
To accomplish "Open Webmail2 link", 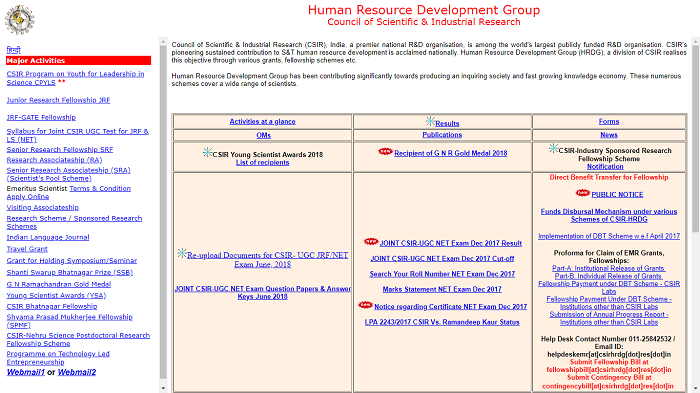I will 77,372.
